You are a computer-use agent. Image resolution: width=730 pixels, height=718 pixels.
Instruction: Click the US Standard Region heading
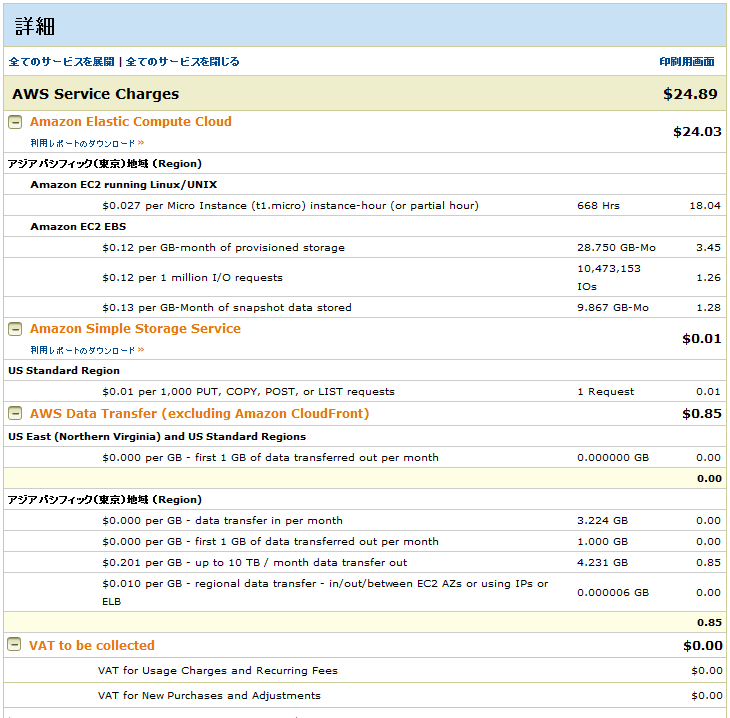(64, 371)
